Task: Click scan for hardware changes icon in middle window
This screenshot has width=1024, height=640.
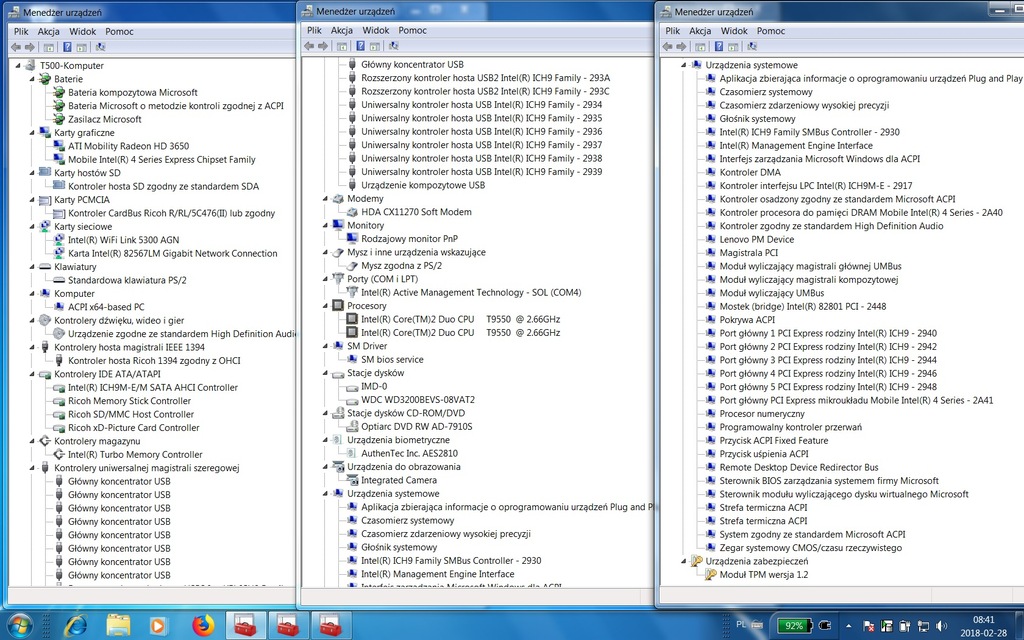Action: (393, 46)
